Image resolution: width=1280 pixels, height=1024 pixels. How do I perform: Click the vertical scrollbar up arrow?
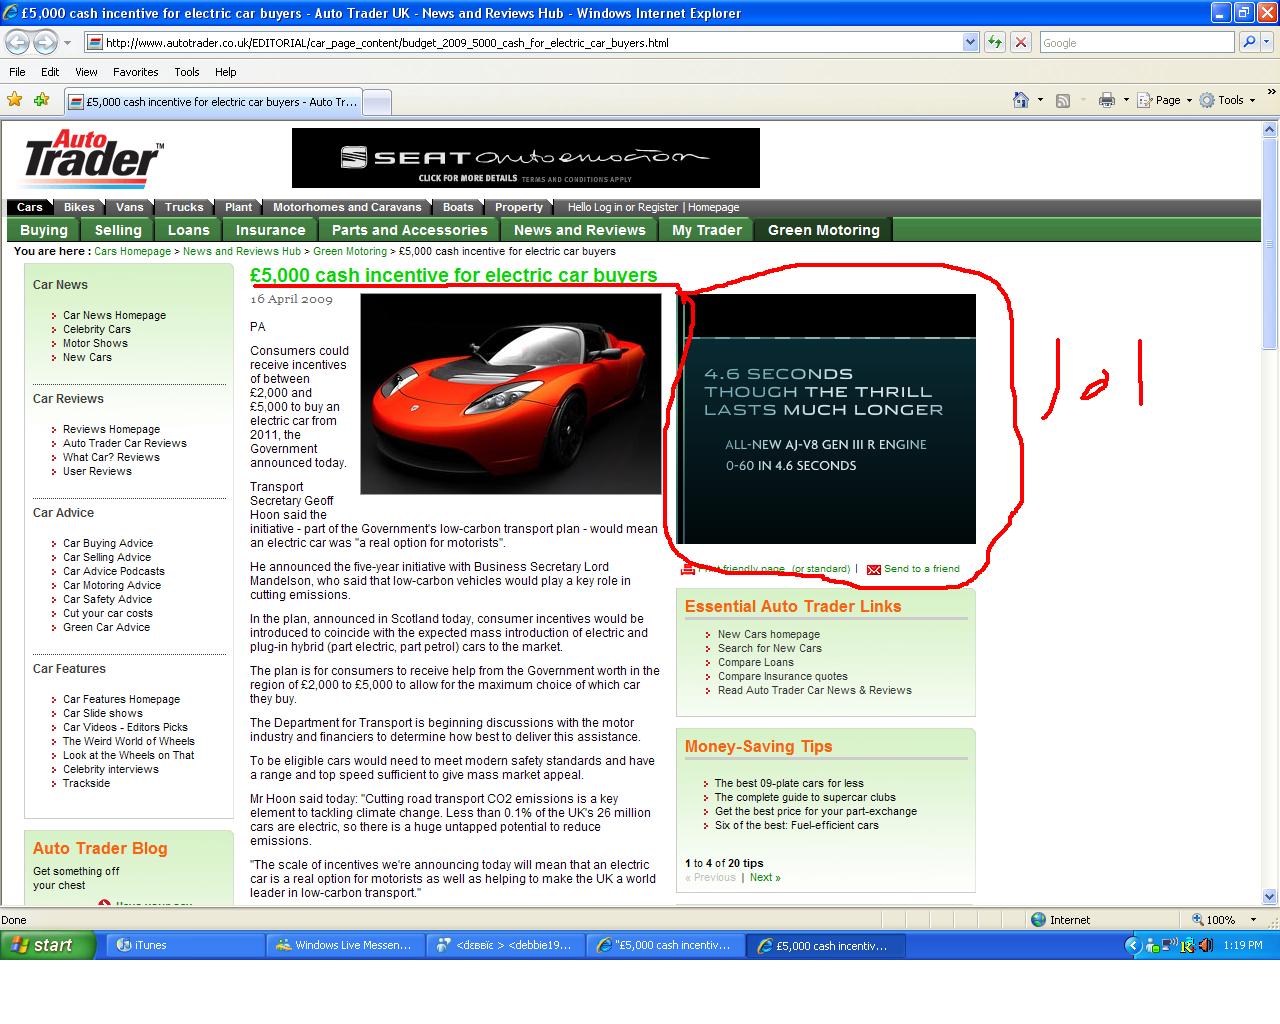pyautogui.click(x=1270, y=129)
